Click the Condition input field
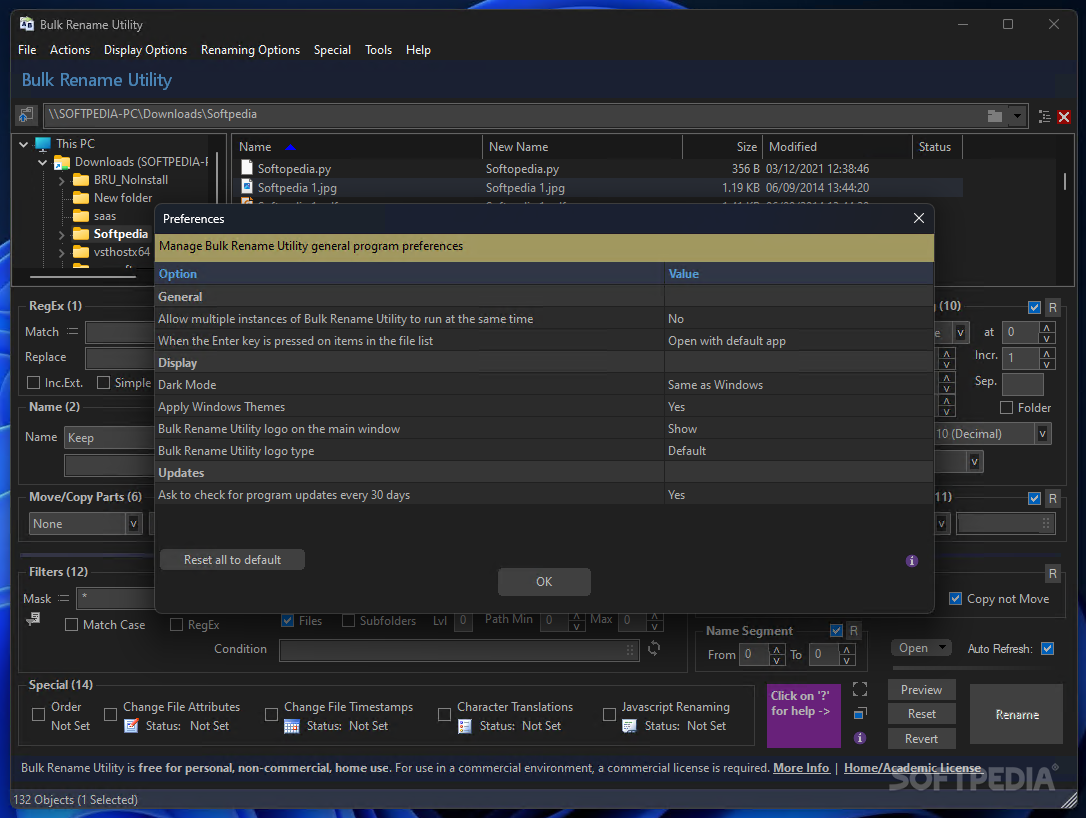1086x818 pixels. tap(459, 650)
